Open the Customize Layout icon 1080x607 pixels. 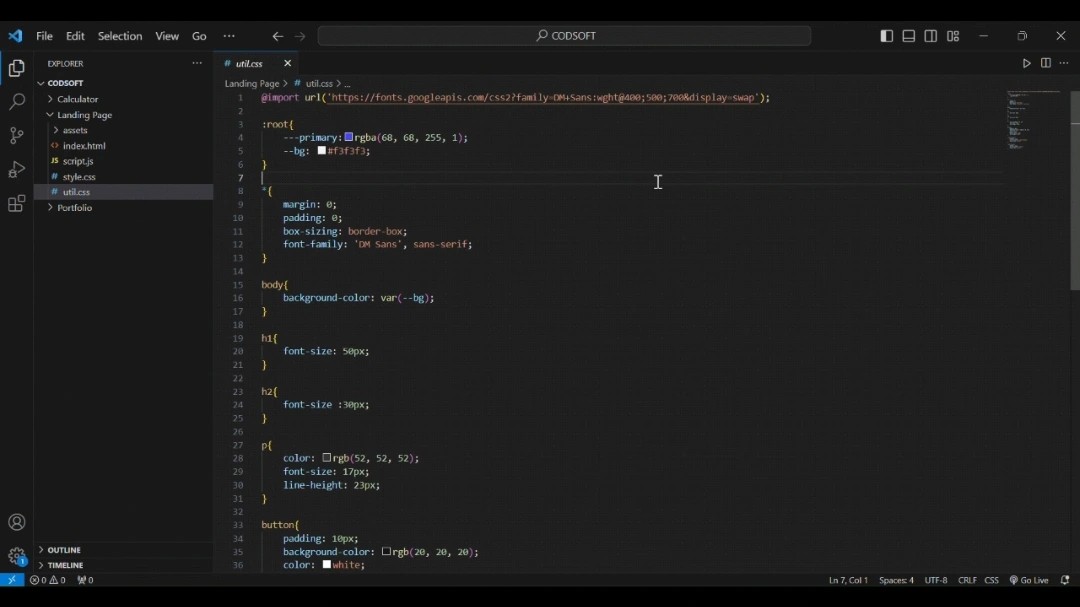click(x=953, y=36)
